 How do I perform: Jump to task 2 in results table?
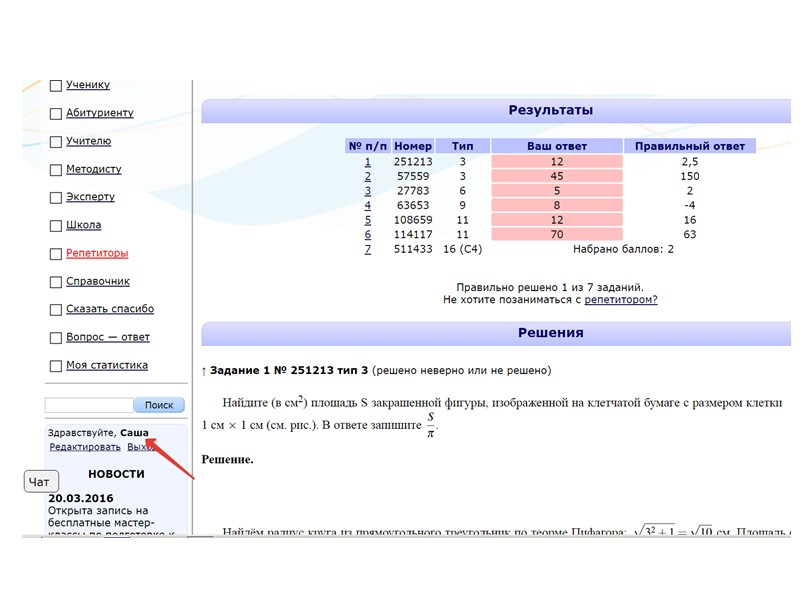(x=367, y=177)
